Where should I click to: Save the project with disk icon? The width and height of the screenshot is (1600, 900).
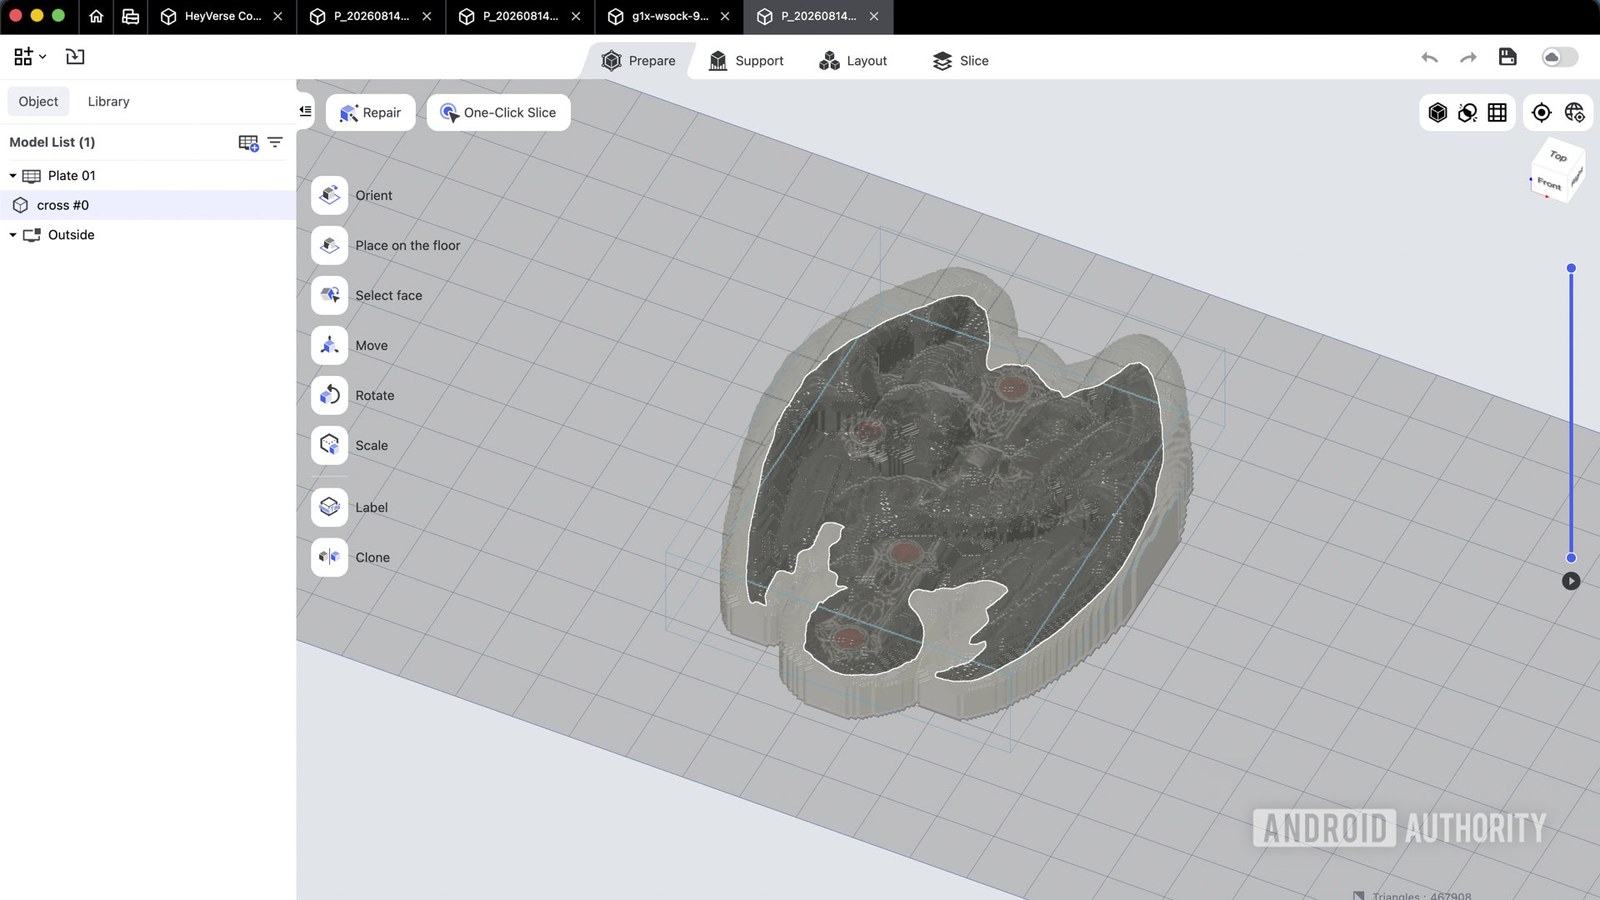click(x=1508, y=57)
